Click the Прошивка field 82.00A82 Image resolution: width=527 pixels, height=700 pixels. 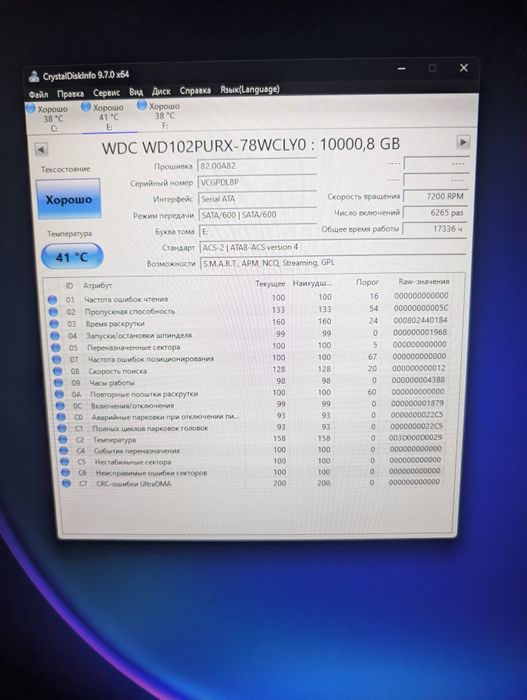[x=257, y=166]
